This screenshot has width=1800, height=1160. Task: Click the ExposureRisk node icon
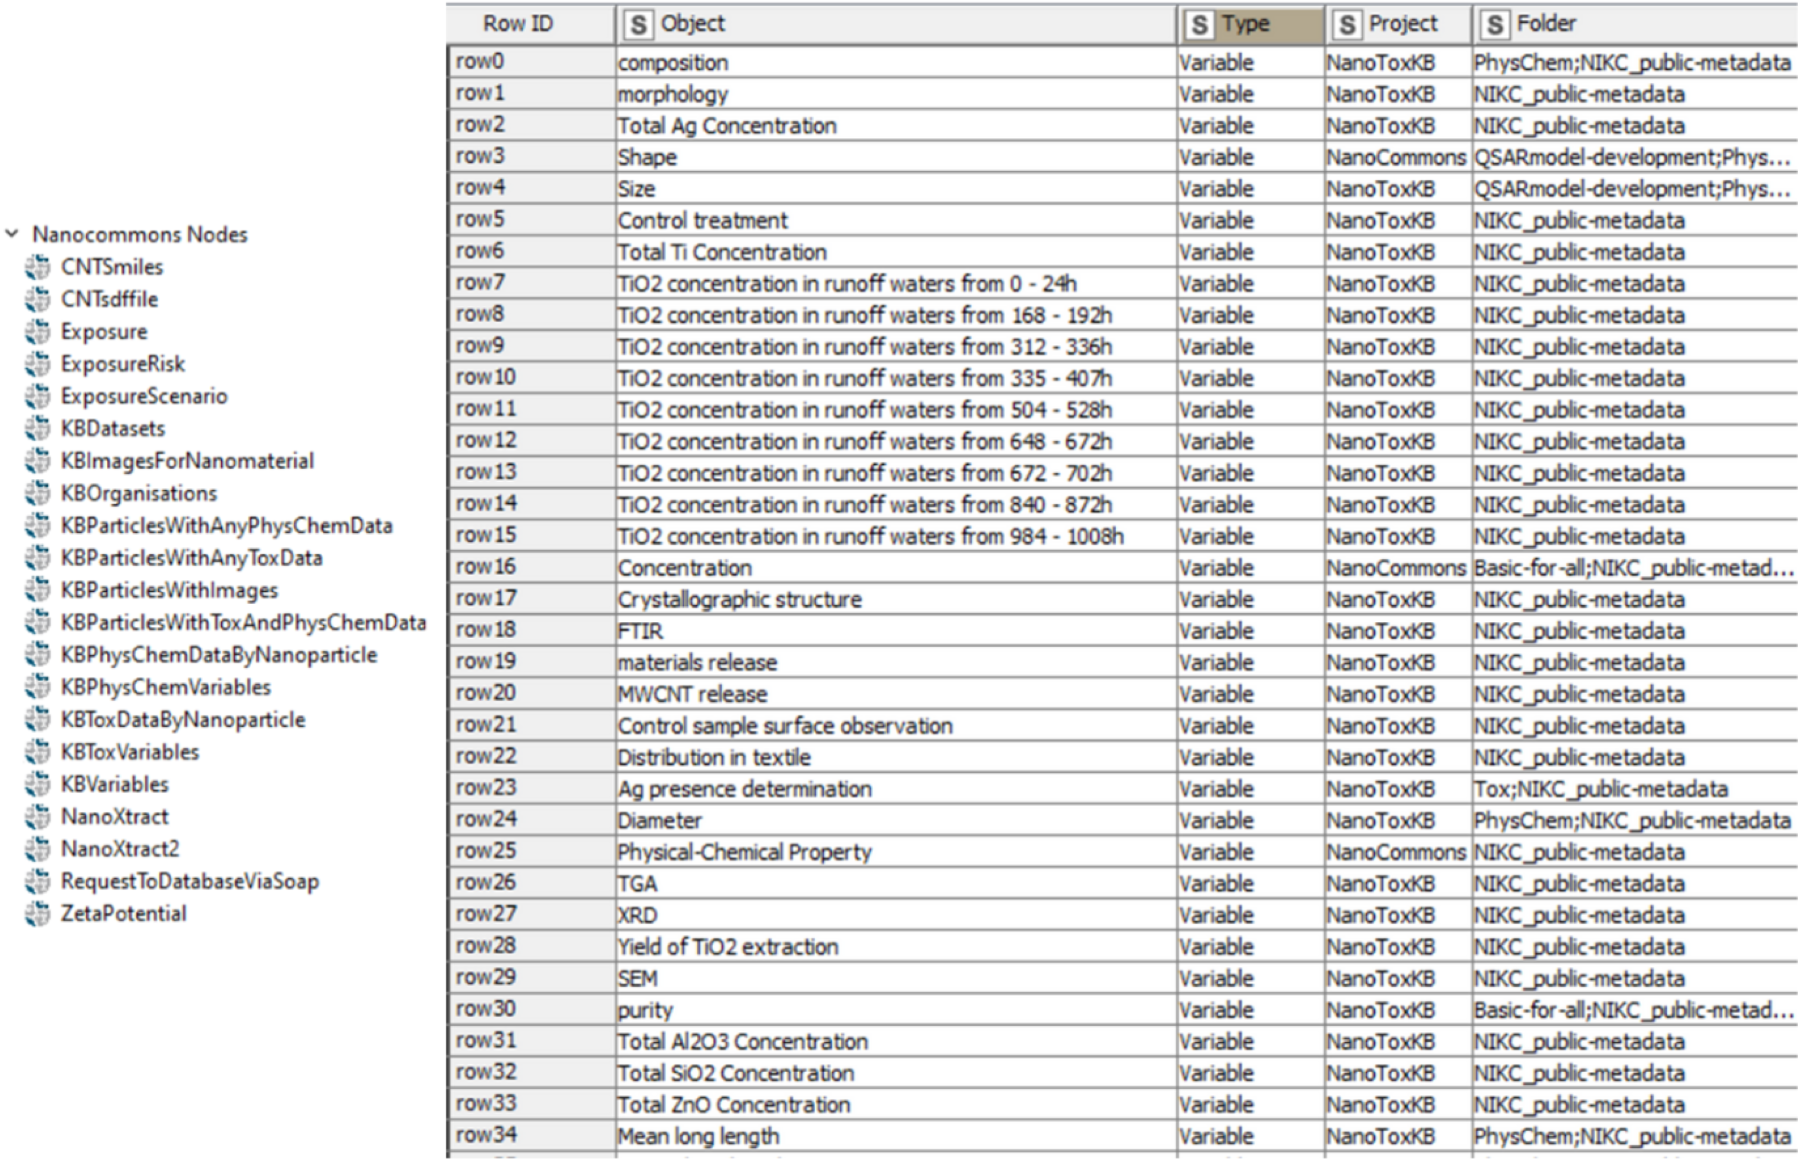[38, 364]
